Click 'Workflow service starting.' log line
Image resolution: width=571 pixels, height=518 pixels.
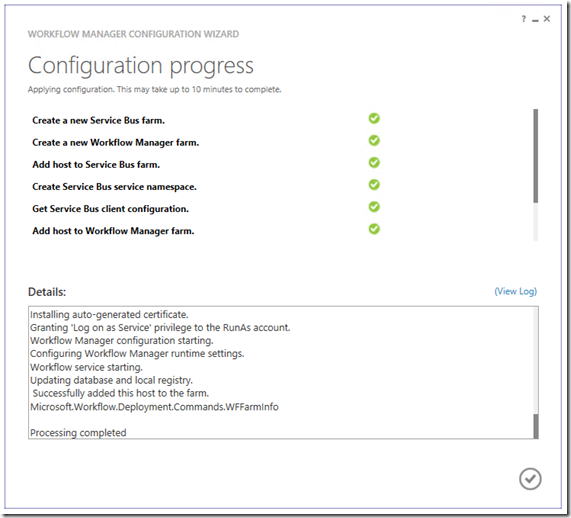86,367
